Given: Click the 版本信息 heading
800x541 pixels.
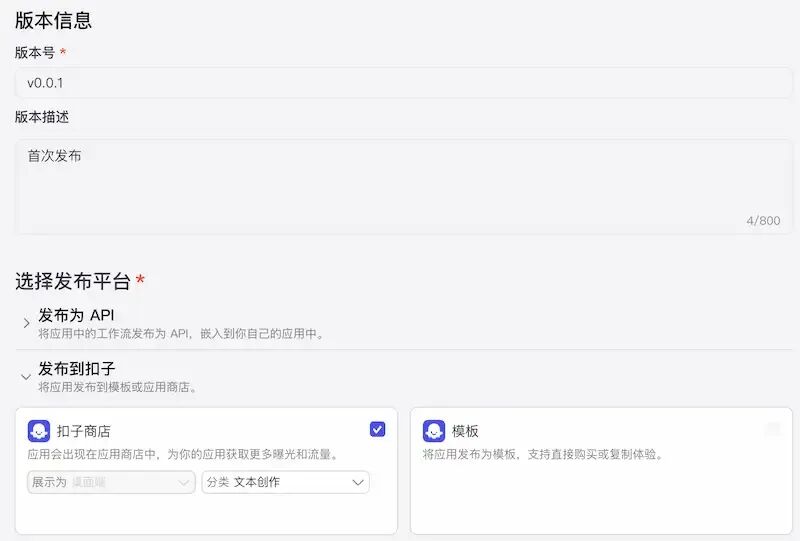Looking at the screenshot, I should (x=53, y=20).
